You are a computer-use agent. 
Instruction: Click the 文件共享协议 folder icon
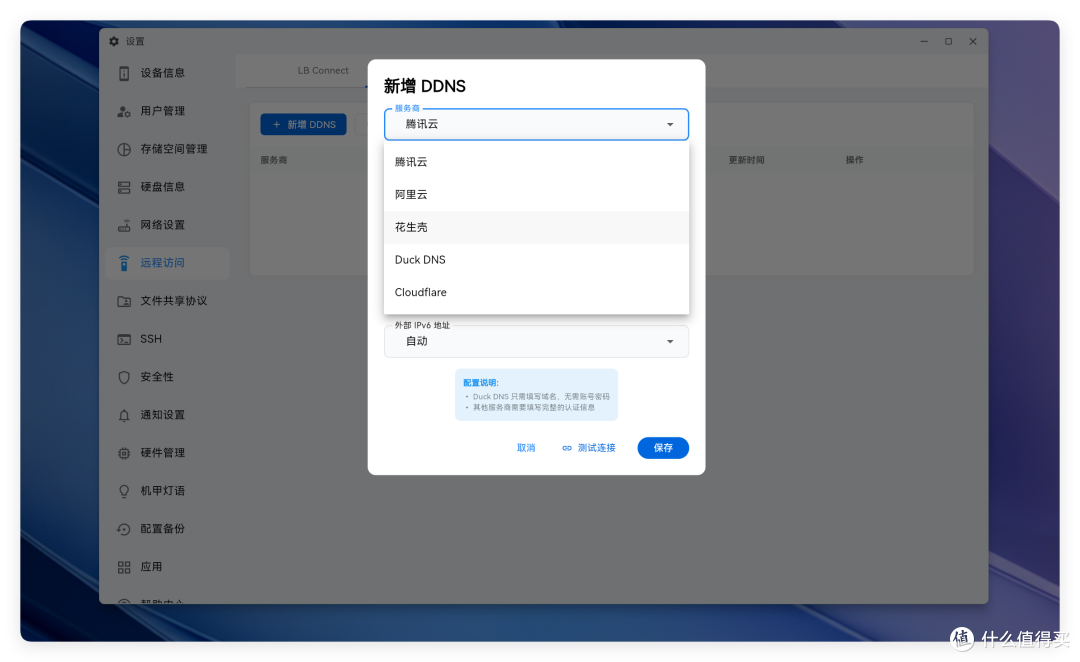pyautogui.click(x=124, y=301)
